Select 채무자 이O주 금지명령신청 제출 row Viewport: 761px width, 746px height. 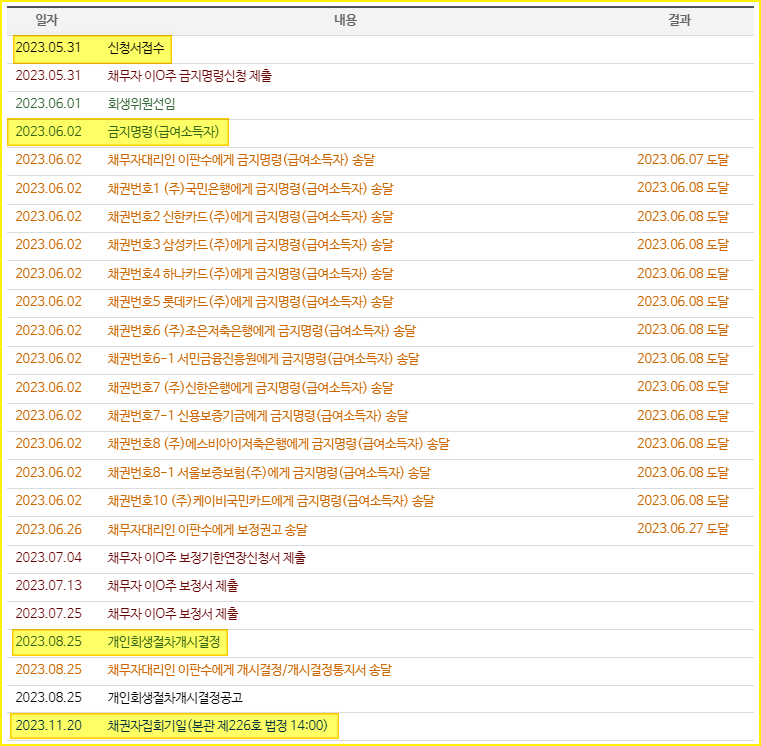tap(380, 76)
